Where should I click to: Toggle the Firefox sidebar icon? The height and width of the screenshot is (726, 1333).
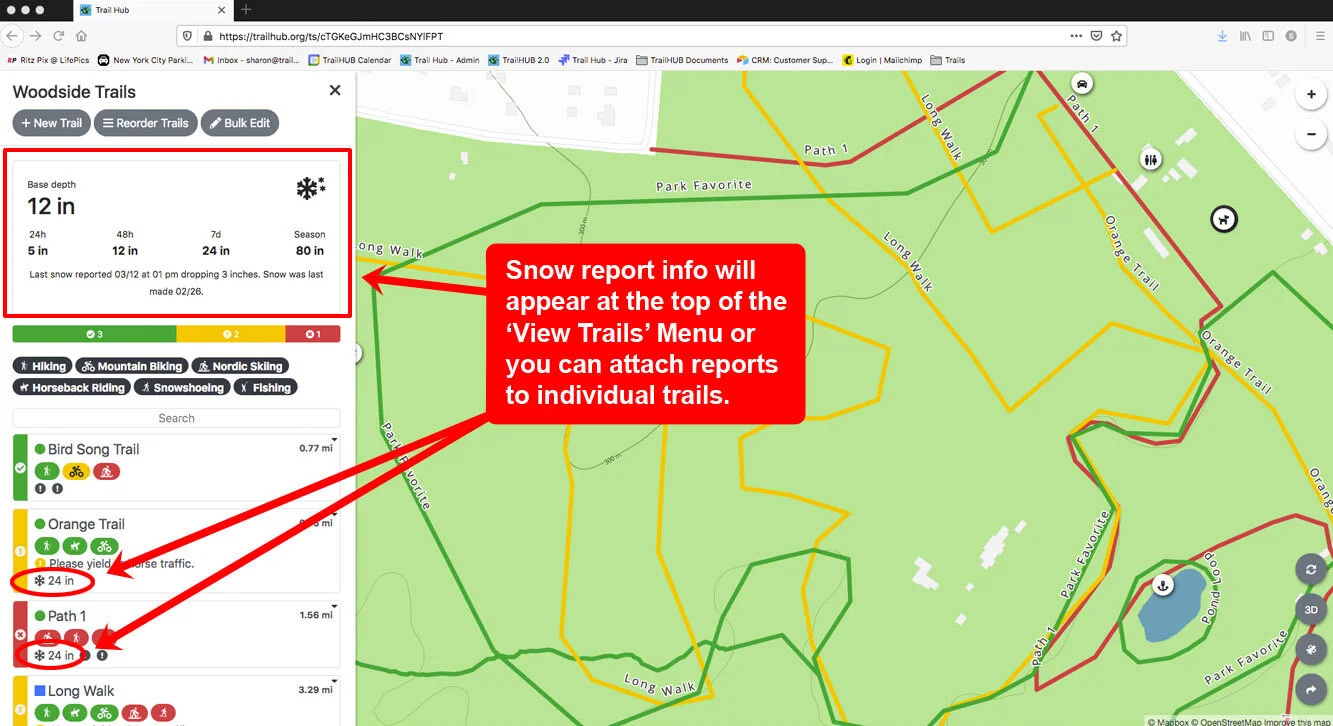click(x=1268, y=36)
